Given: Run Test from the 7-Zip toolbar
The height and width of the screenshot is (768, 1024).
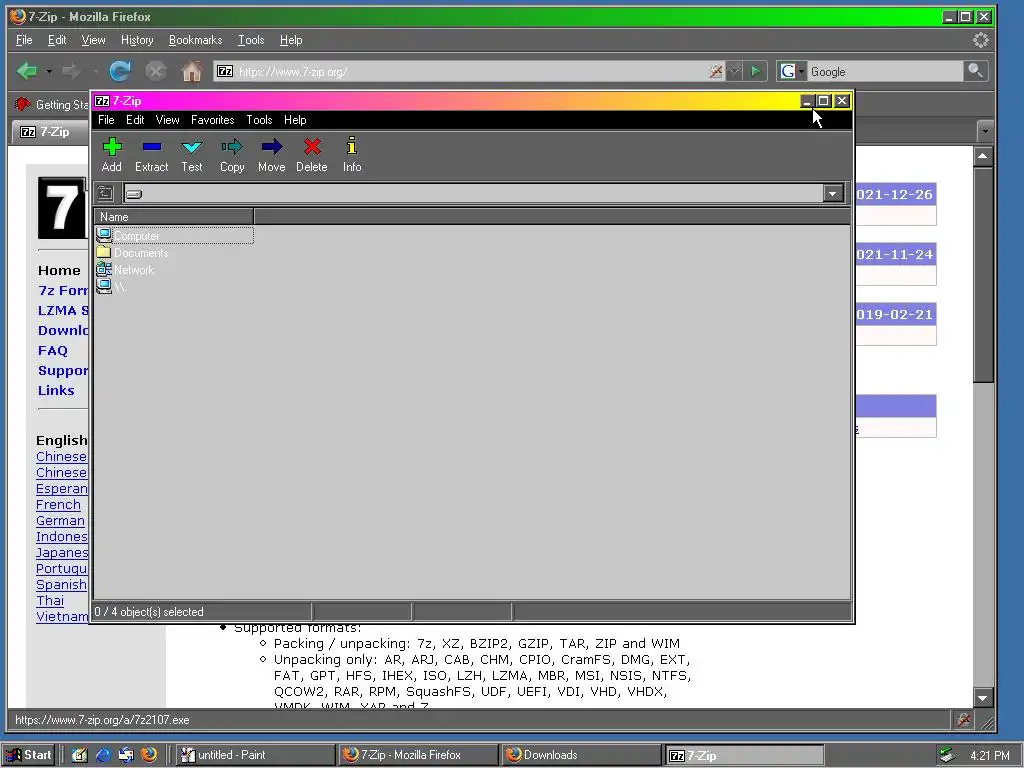Looking at the screenshot, I should point(192,155).
